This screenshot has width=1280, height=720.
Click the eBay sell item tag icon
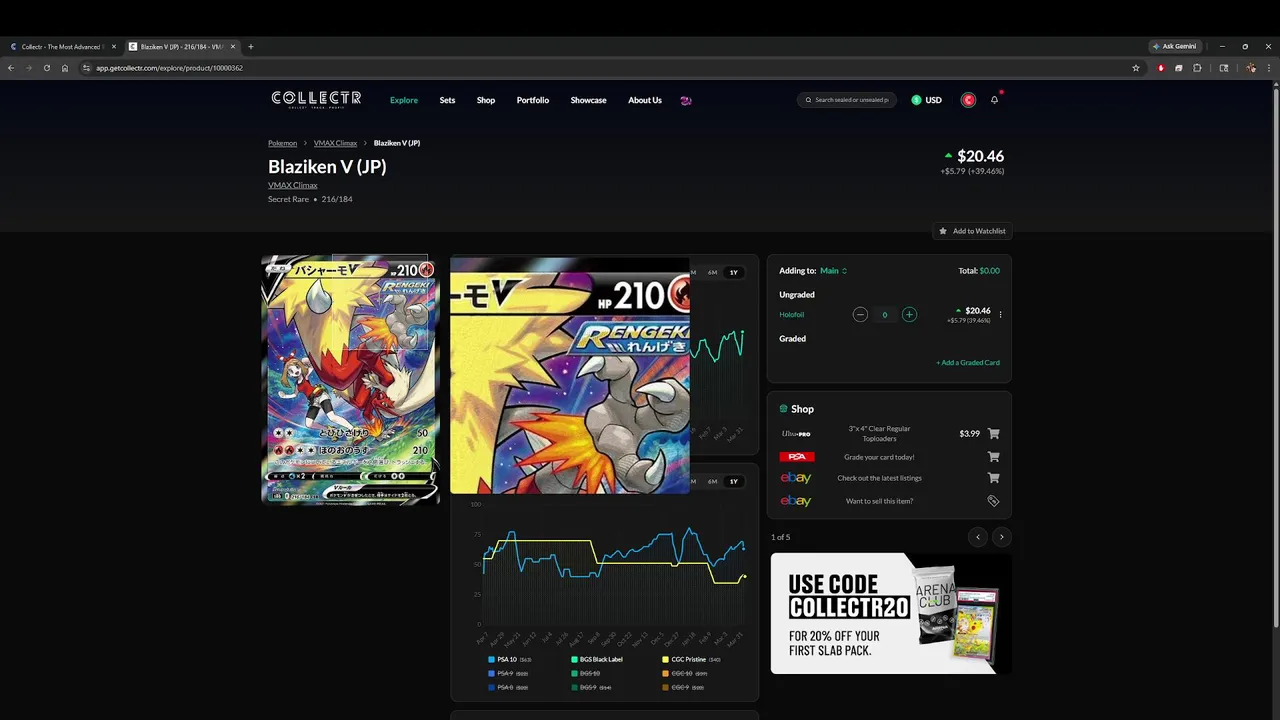pos(993,501)
